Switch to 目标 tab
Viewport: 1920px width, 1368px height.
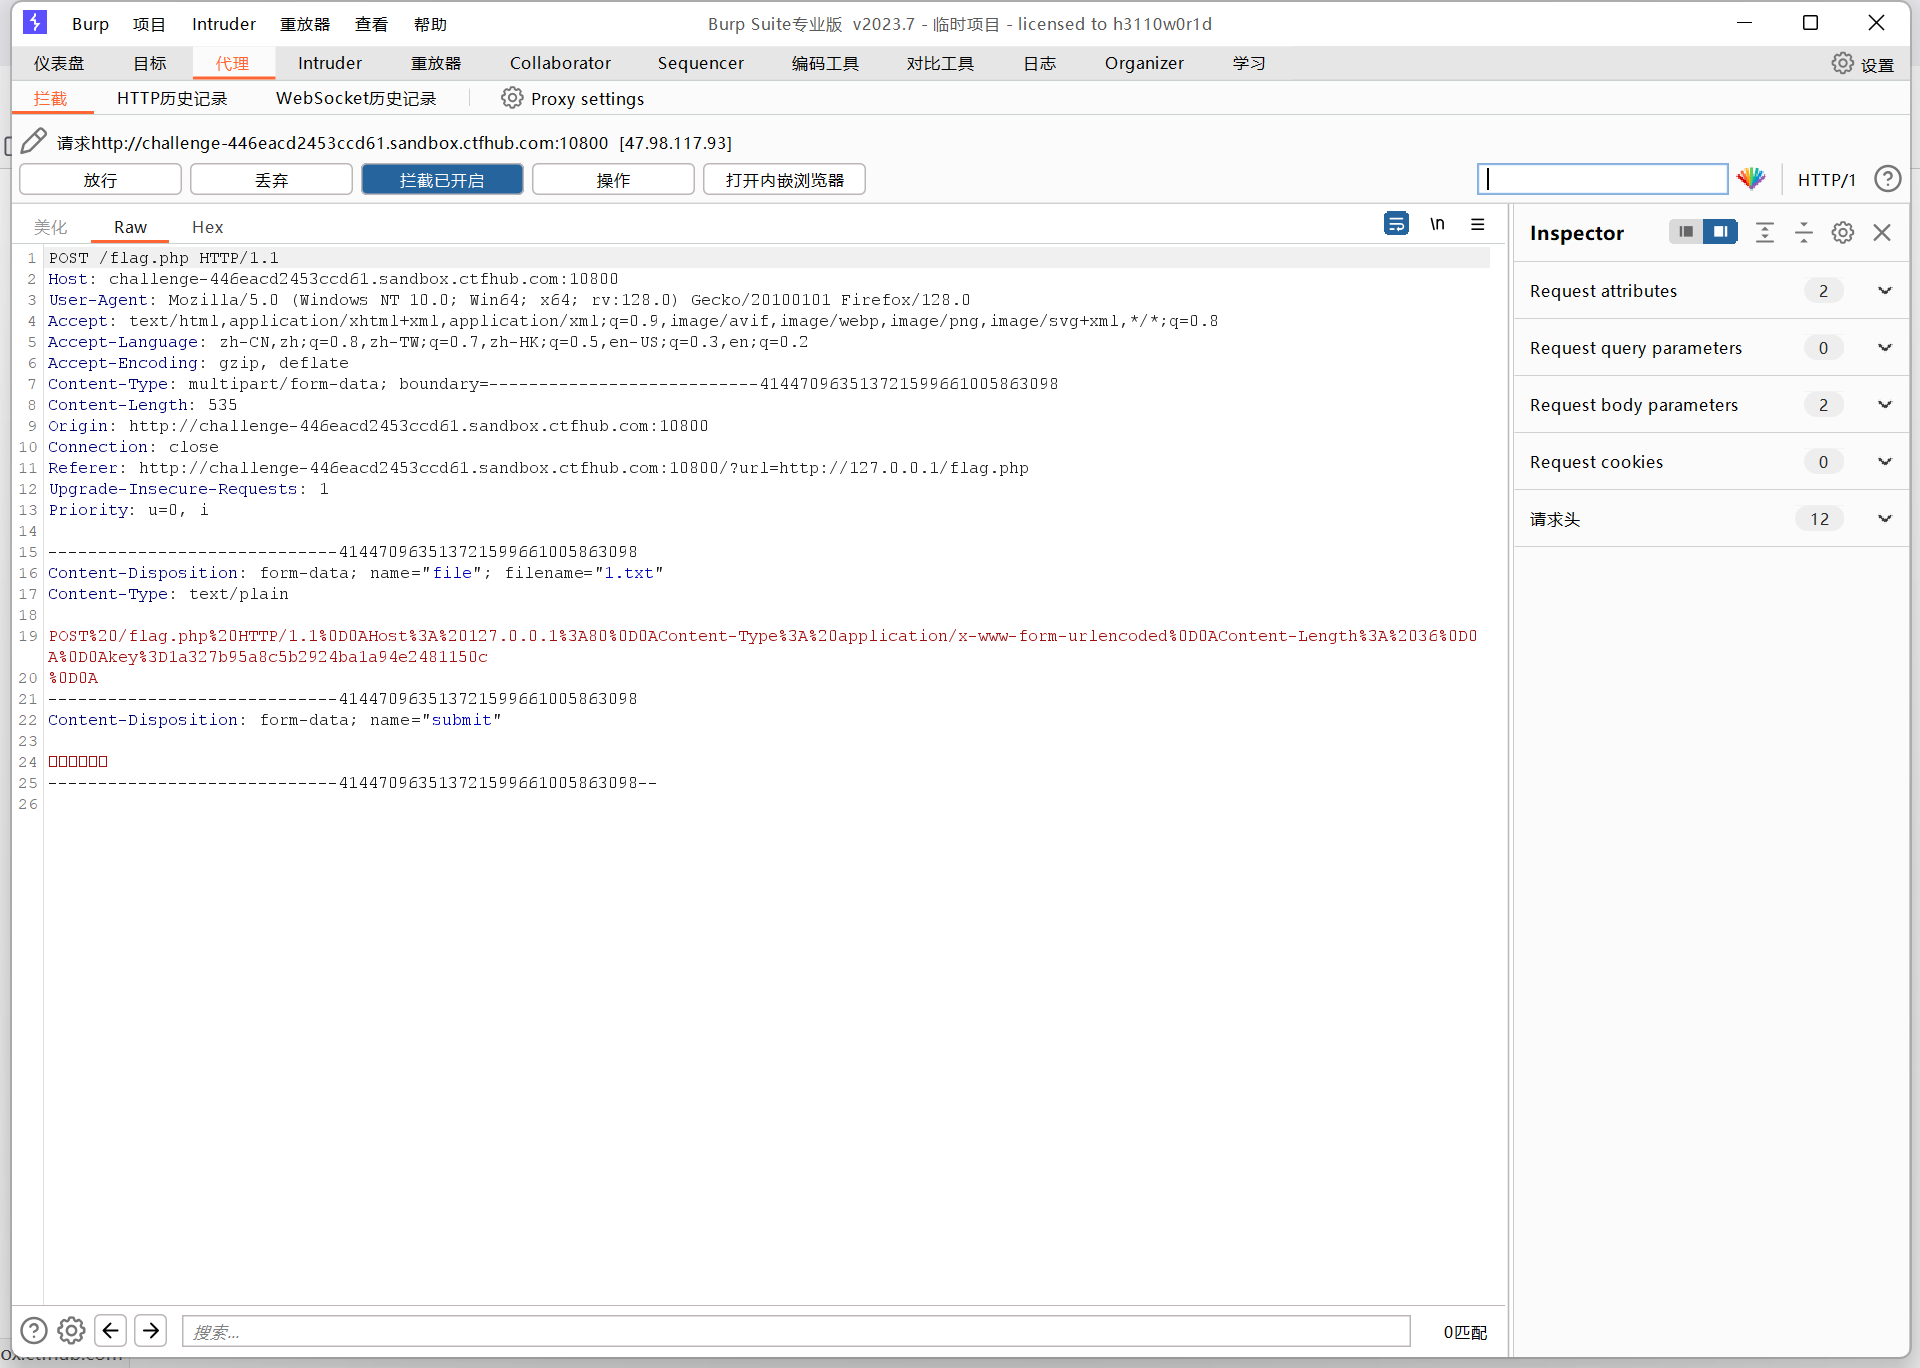click(150, 63)
